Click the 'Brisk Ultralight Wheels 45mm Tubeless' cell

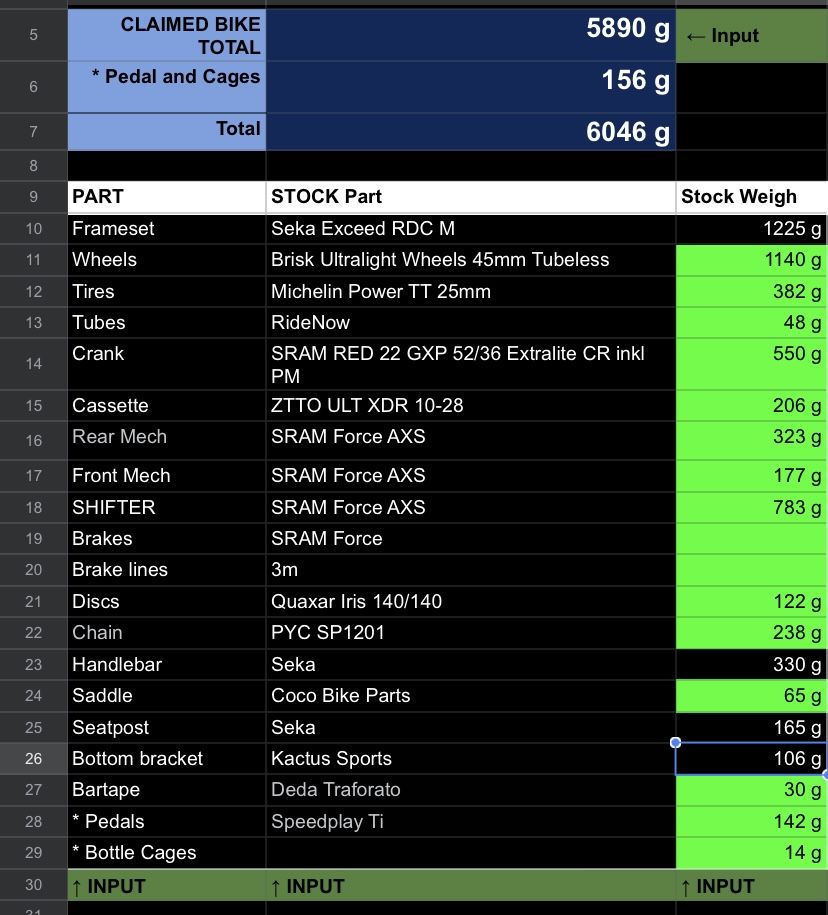[x=470, y=260]
